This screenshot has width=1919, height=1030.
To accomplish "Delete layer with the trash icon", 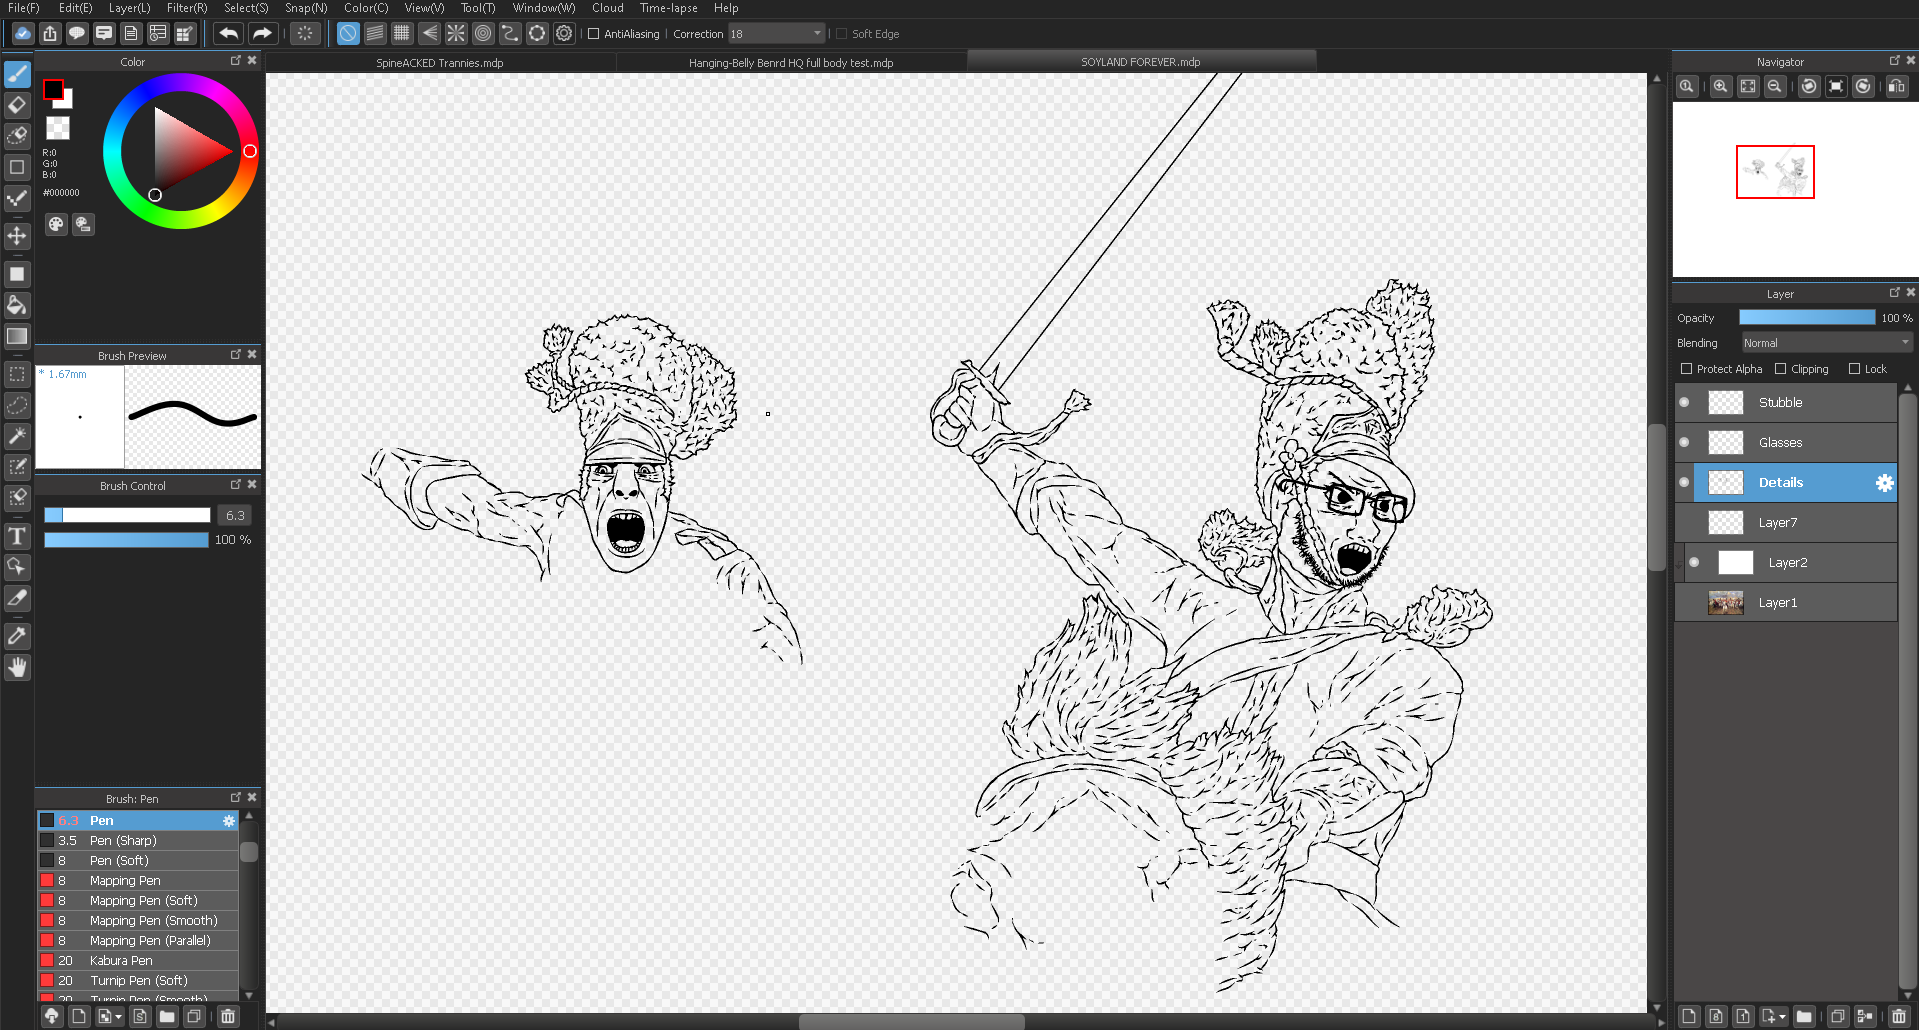I will pyautogui.click(x=1899, y=1017).
